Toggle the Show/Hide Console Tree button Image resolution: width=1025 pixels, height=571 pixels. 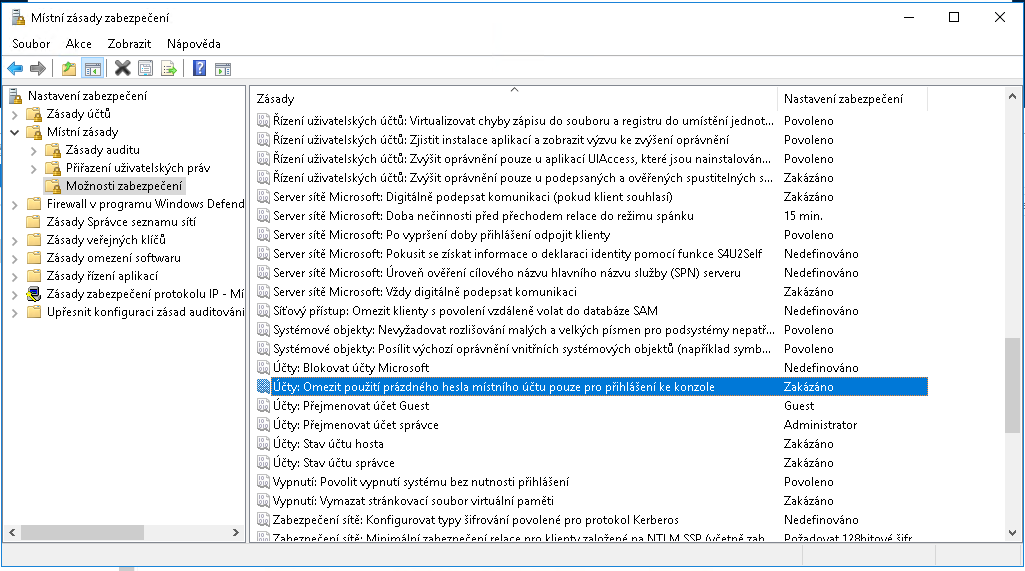click(x=92, y=68)
